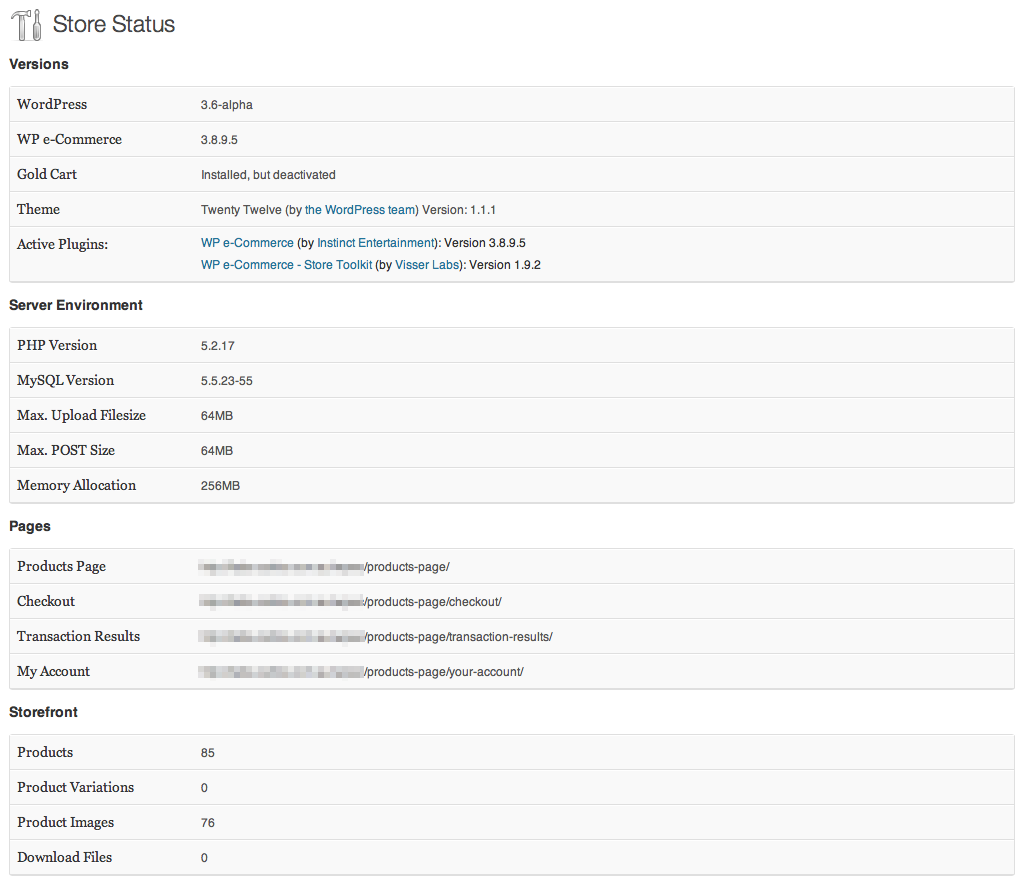The image size is (1025, 889).
Task: Select the WordPress version value 3.6-alpha
Action: coord(227,105)
